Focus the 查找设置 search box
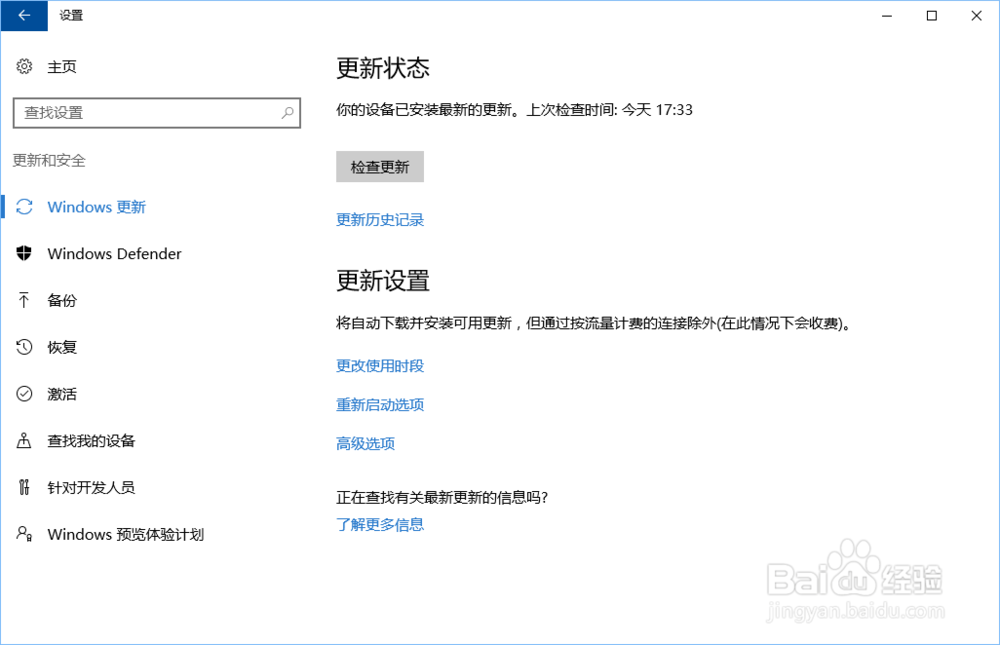The image size is (1000, 645). point(157,113)
